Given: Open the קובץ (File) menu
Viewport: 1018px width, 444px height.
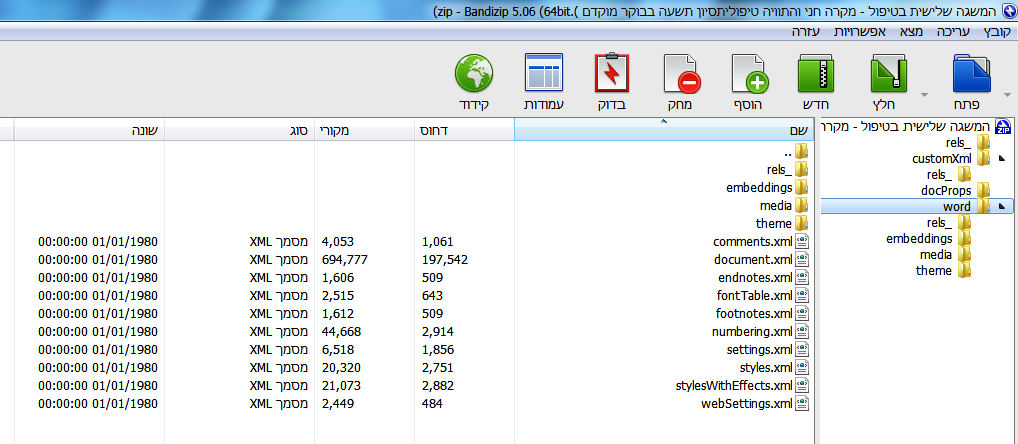Looking at the screenshot, I should point(997,31).
